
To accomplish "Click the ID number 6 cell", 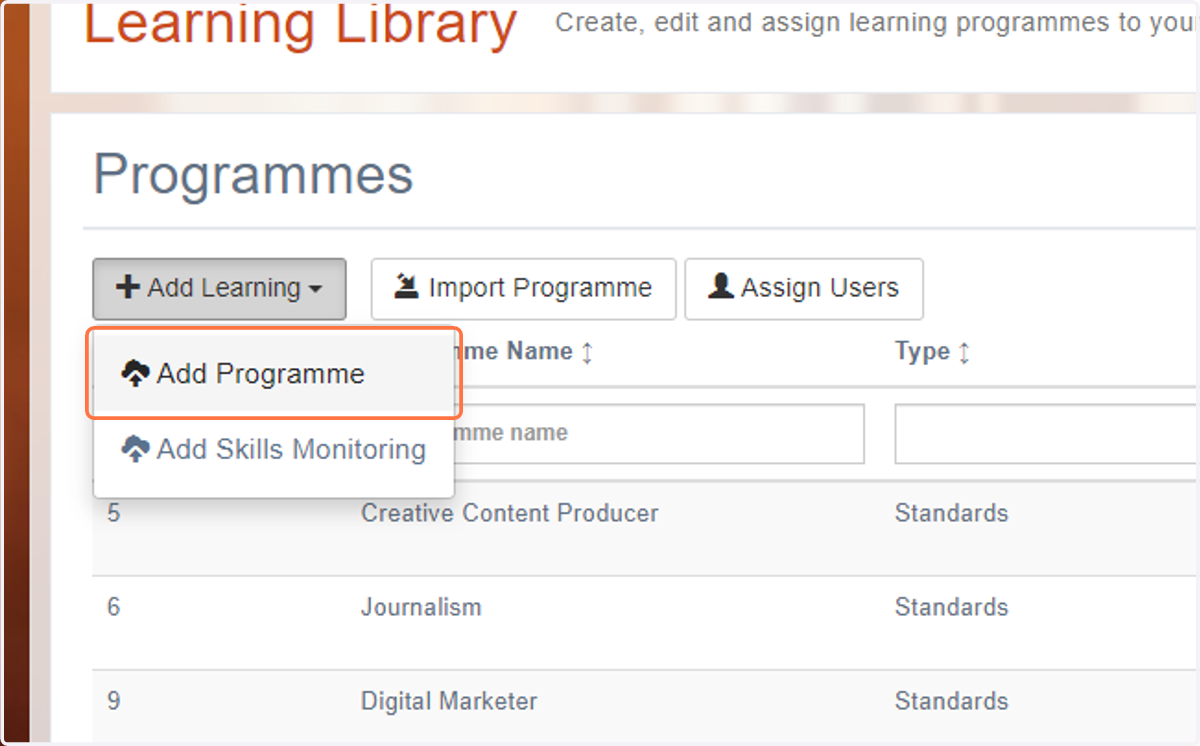I will click(113, 607).
